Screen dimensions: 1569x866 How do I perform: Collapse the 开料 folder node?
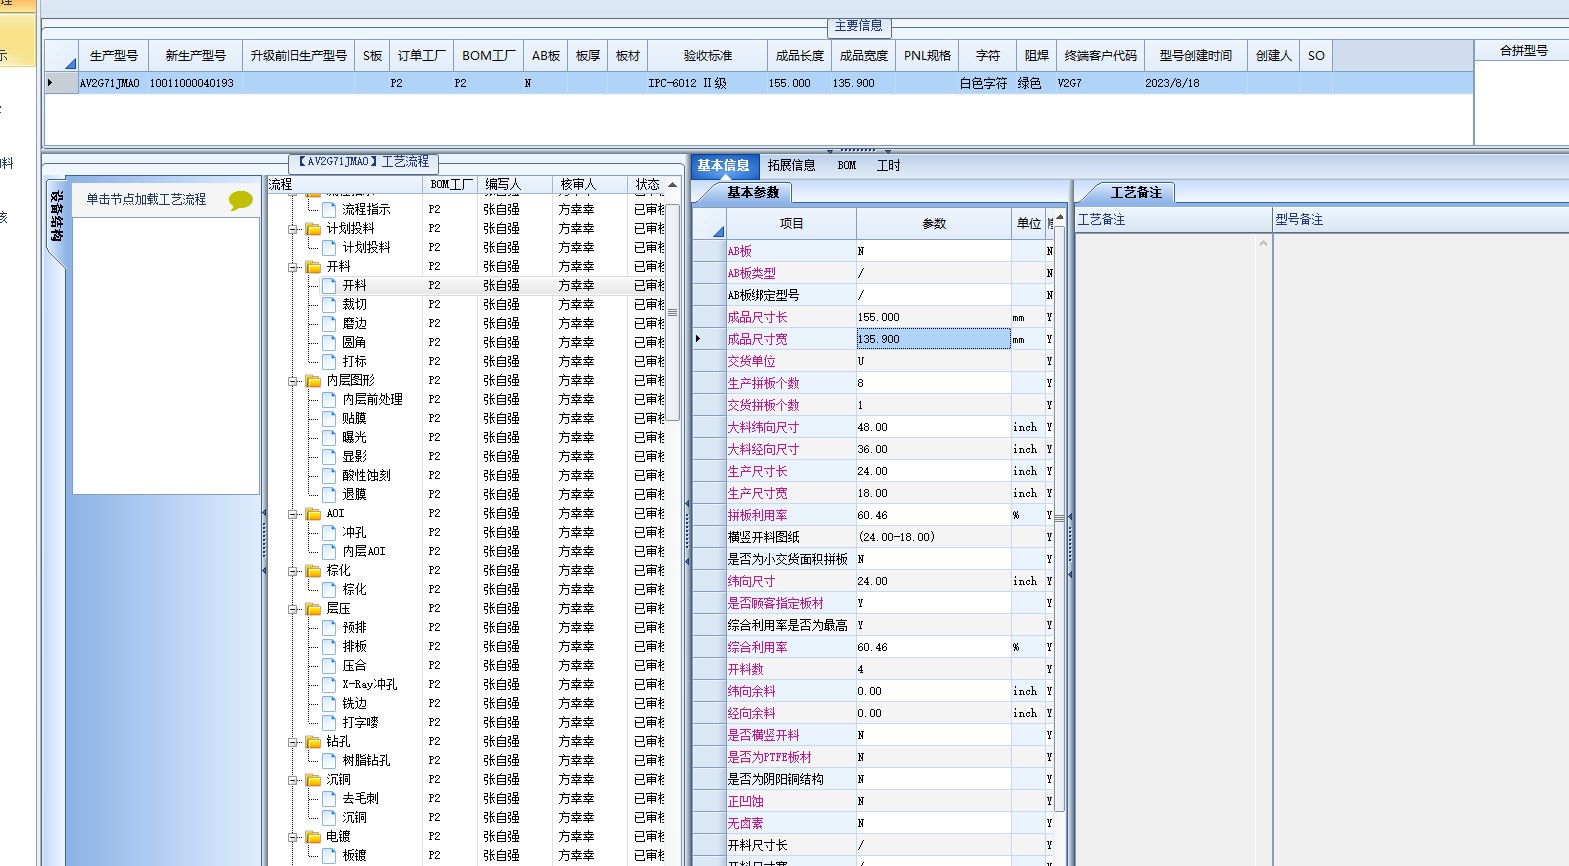(x=294, y=267)
